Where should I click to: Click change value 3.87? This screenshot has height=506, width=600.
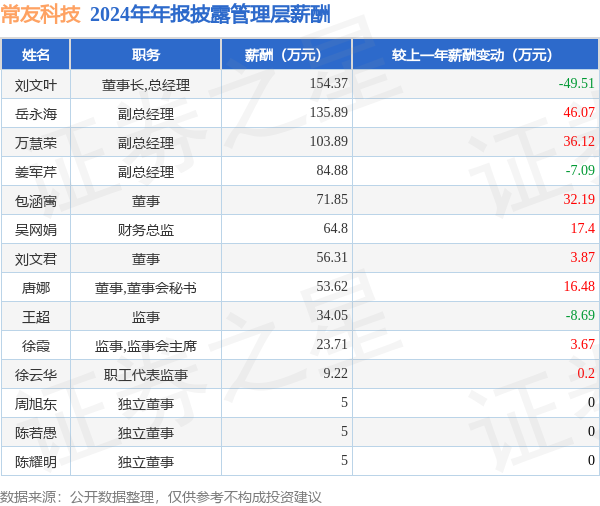point(582,257)
